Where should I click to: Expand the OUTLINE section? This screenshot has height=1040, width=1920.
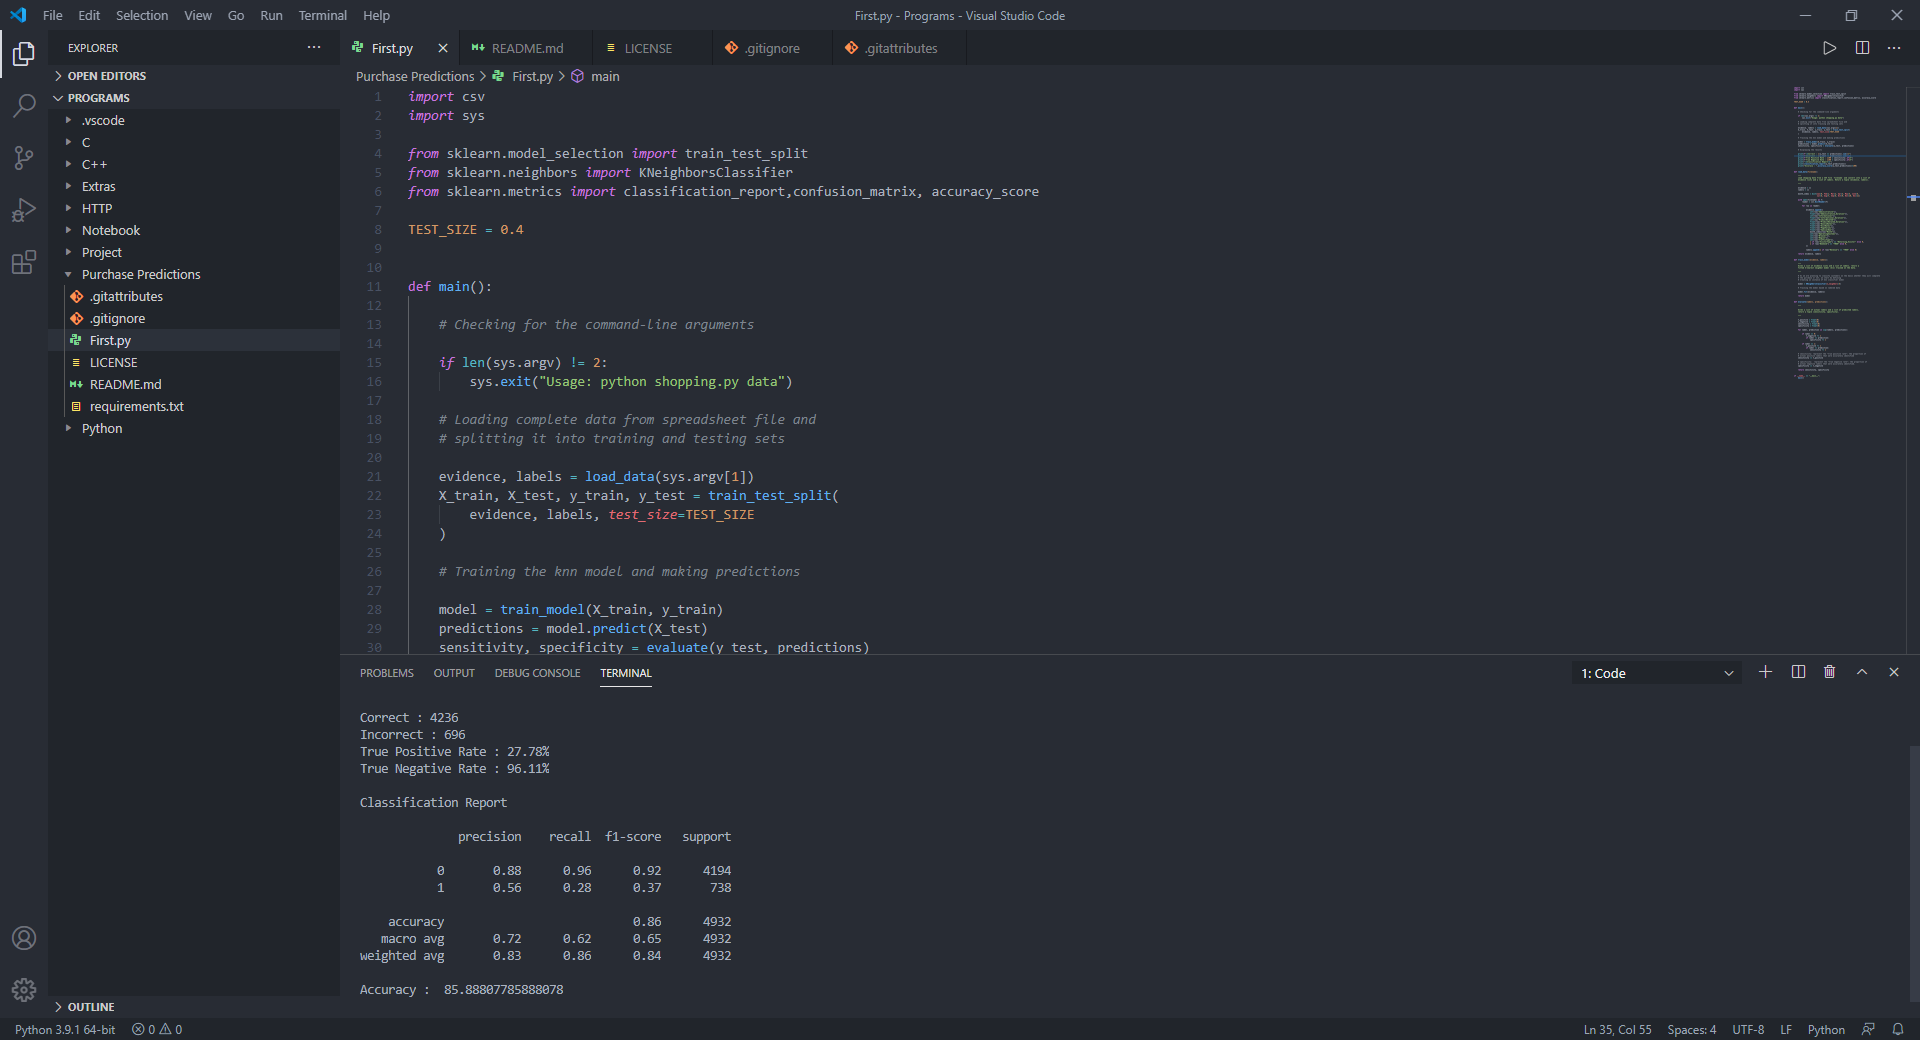click(91, 1007)
